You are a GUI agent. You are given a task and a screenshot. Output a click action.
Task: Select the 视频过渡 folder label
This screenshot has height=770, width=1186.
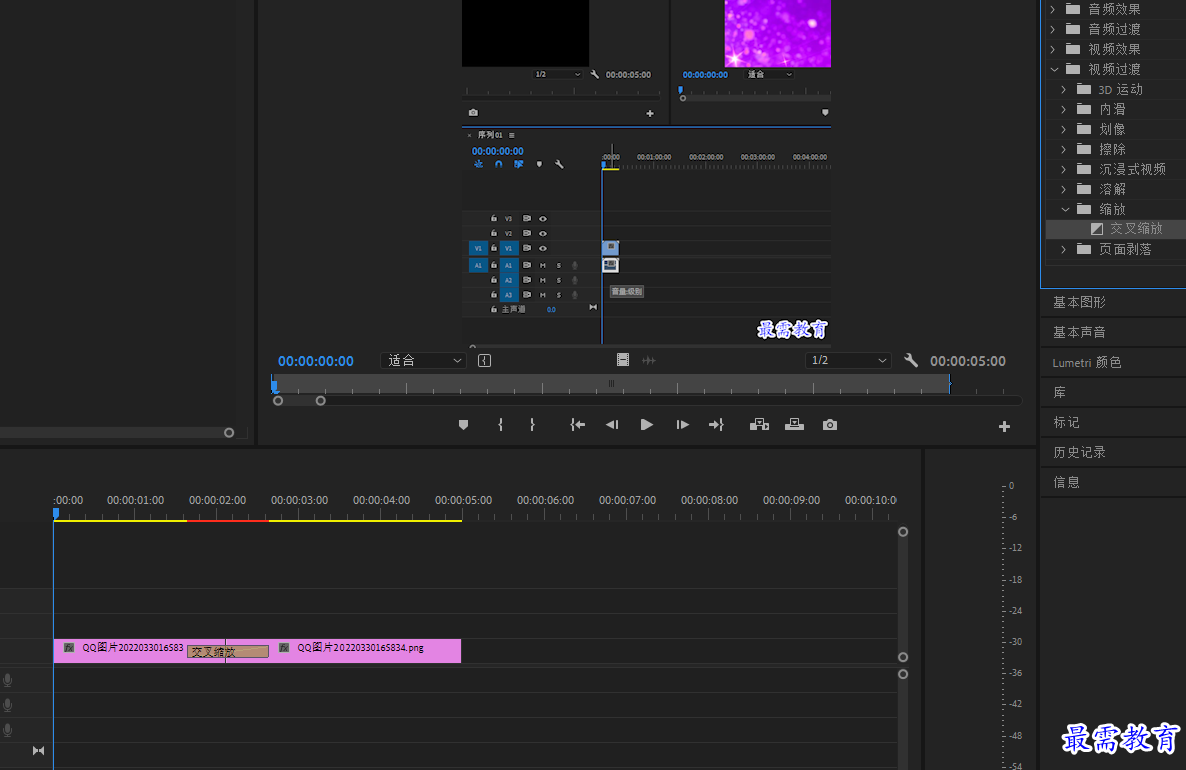(x=1114, y=69)
